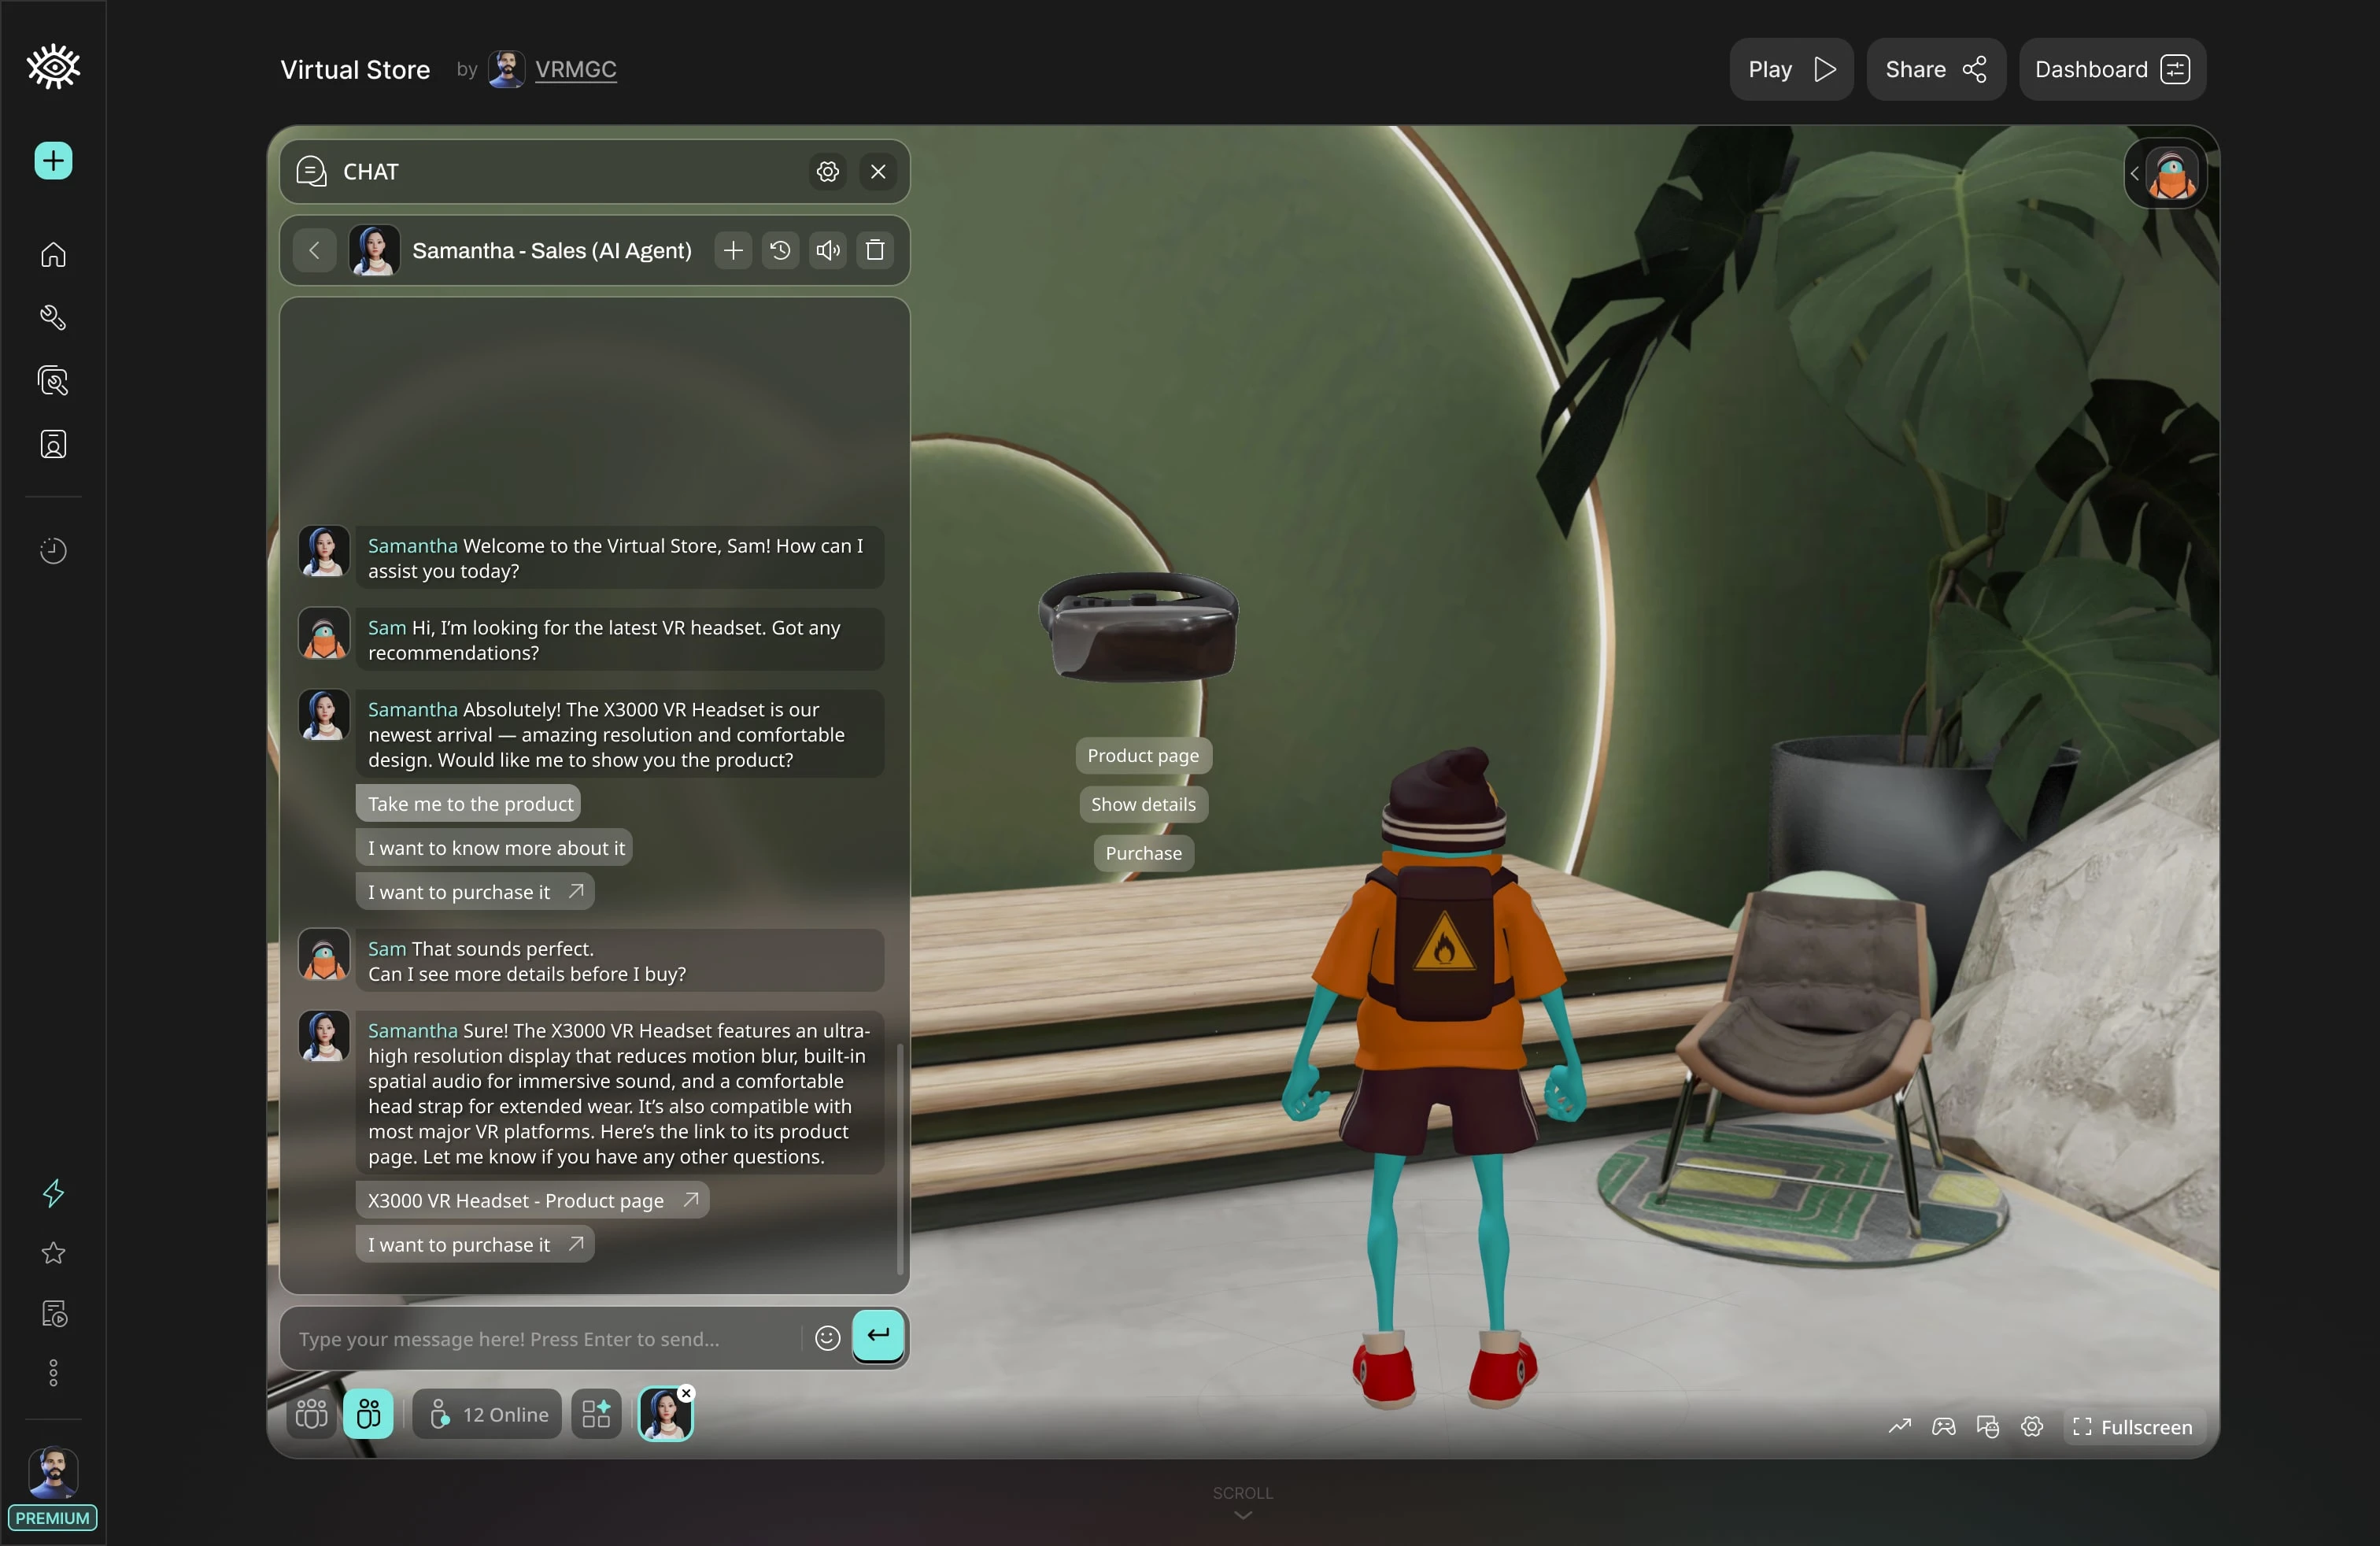Click the chat history icon
Screen dimensions: 2380x1546
780,250
